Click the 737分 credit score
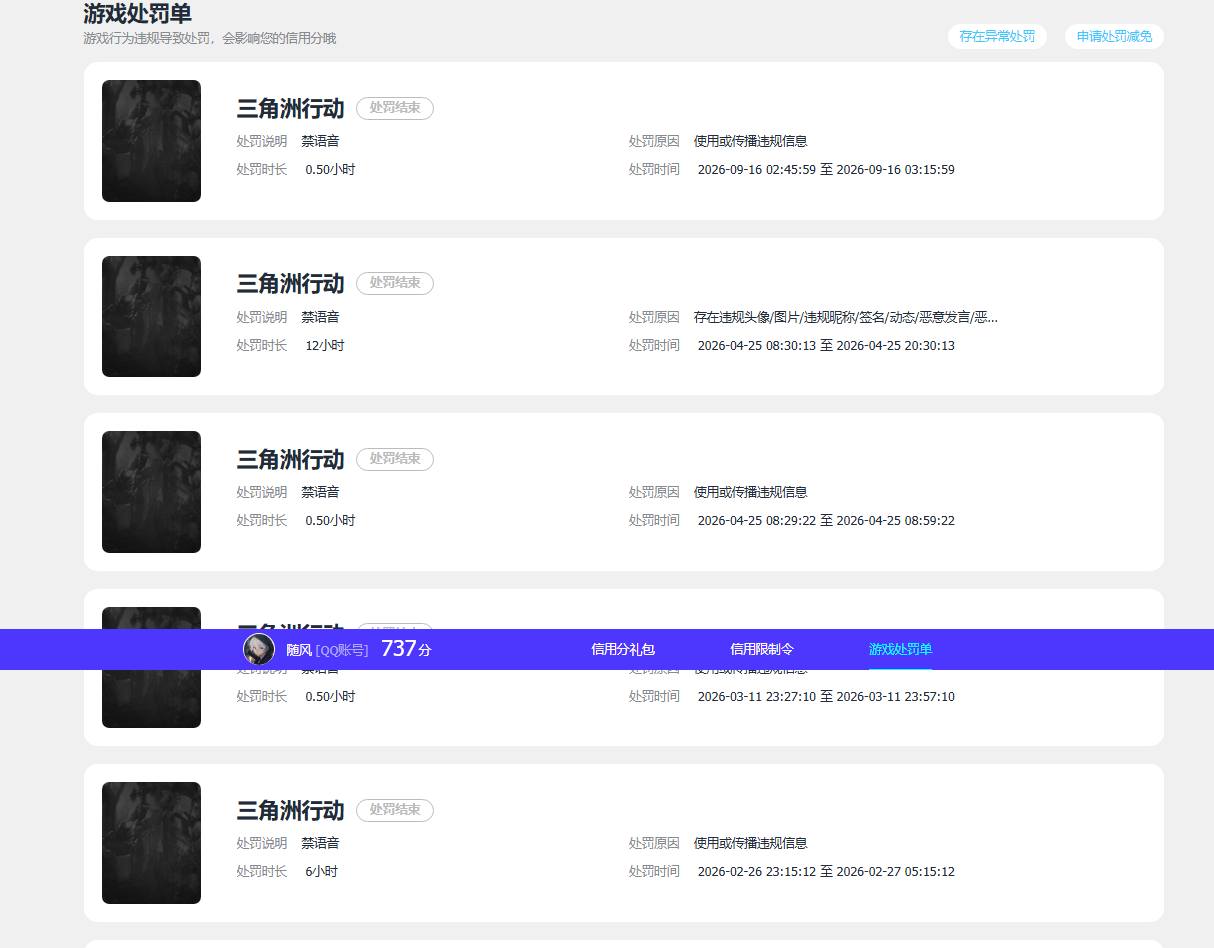Screen dimensions: 1214x948 point(406,649)
